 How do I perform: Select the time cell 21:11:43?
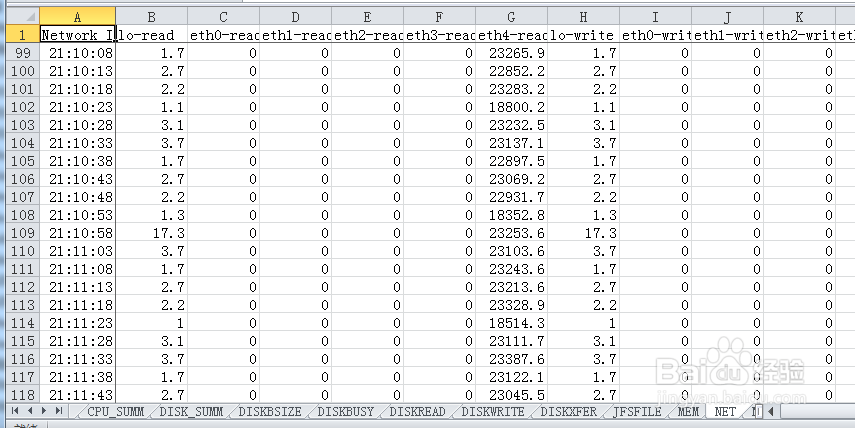click(x=77, y=395)
